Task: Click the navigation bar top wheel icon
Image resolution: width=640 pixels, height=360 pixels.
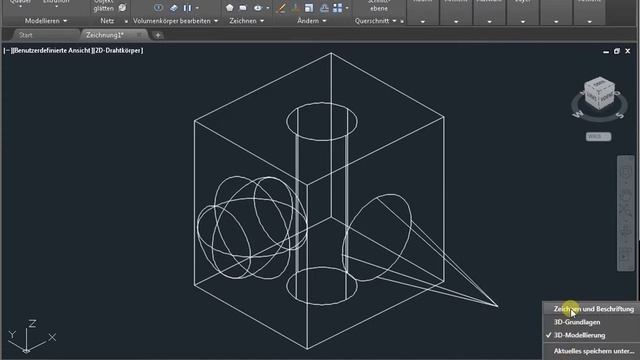Action: tap(625, 172)
